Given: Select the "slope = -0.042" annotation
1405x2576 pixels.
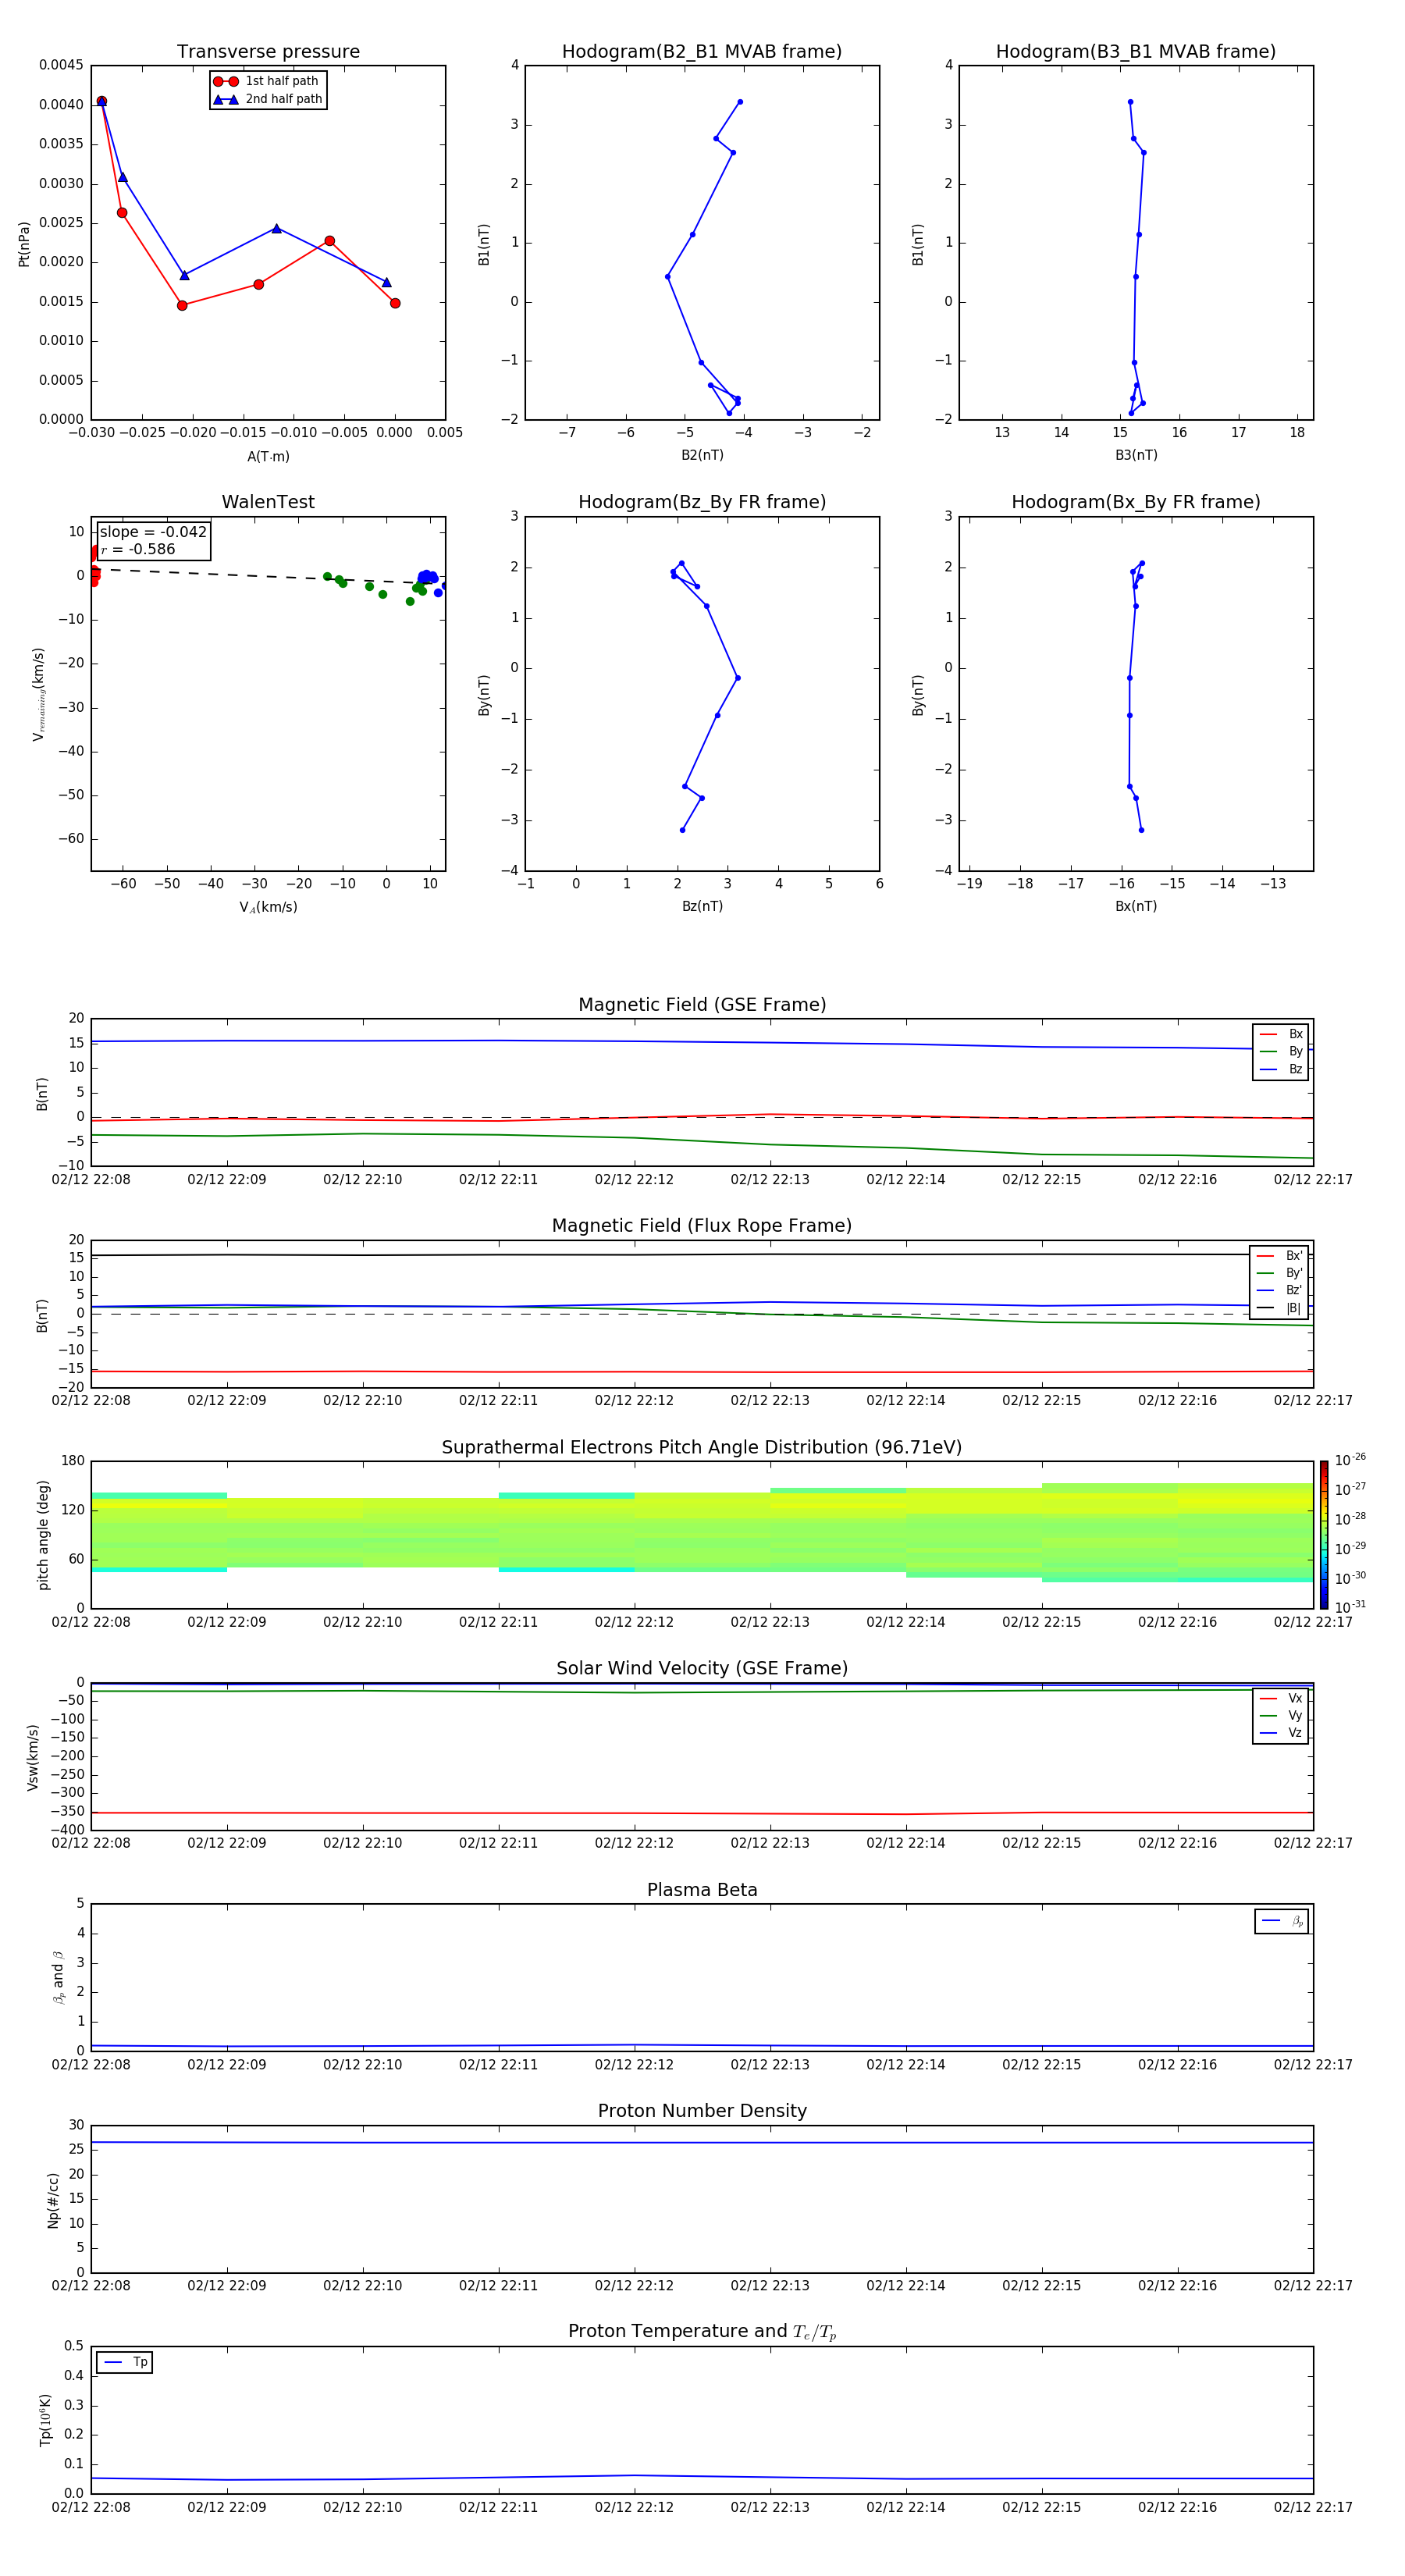Looking at the screenshot, I should point(153,532).
